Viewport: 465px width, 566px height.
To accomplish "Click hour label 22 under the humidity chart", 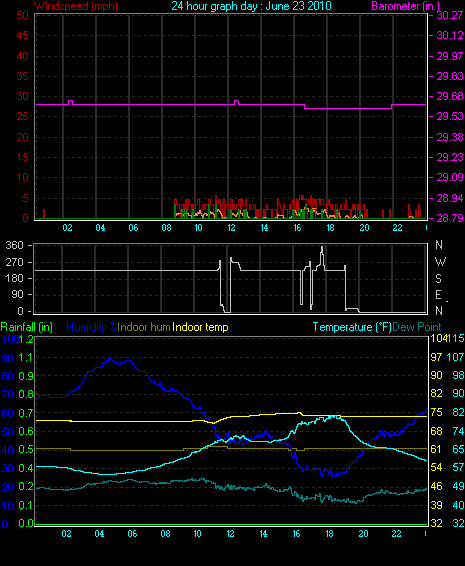I will coord(396,534).
